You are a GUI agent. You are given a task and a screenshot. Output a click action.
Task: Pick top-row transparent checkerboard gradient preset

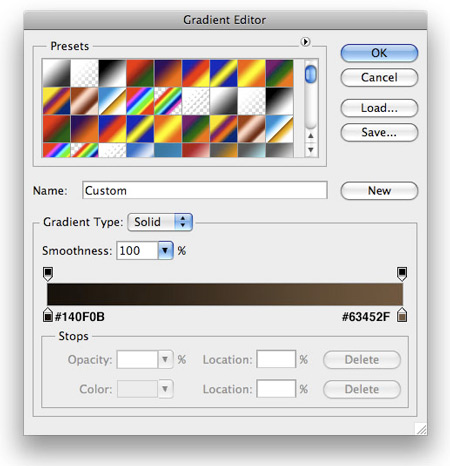84,73
